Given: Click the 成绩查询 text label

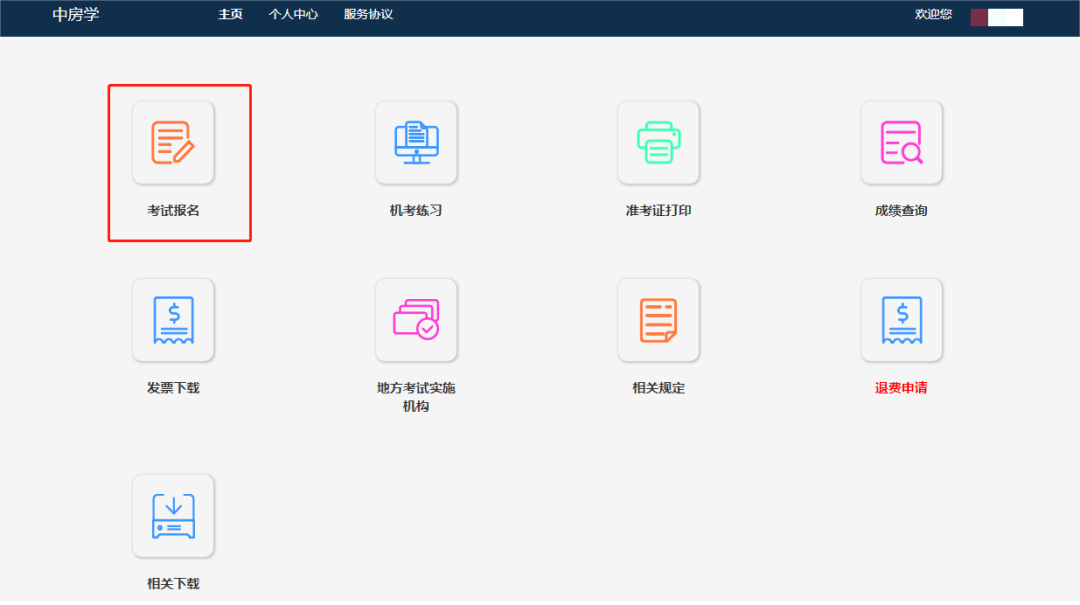Looking at the screenshot, I should point(901,211).
